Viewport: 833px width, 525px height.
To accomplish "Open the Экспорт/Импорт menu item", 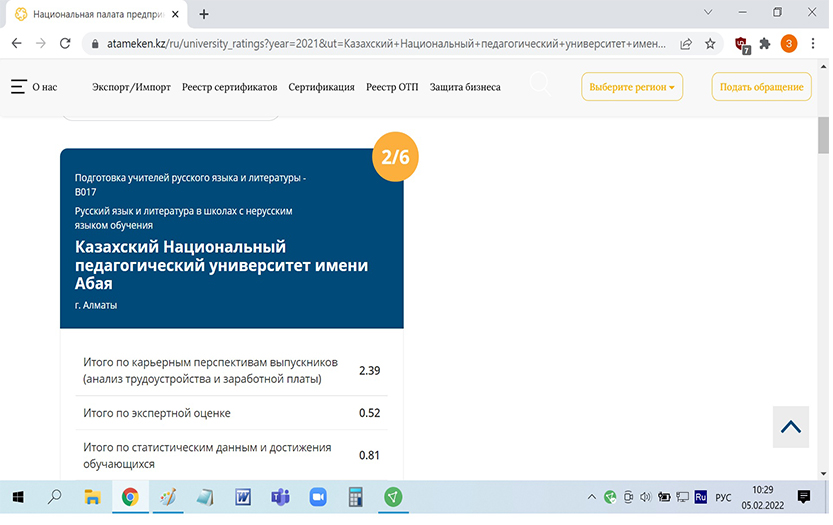I will pyautogui.click(x=131, y=87).
